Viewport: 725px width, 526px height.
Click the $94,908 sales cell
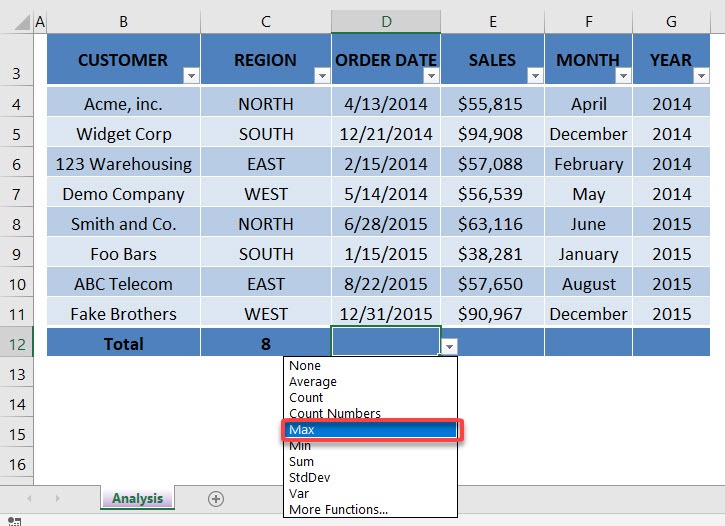(493, 134)
